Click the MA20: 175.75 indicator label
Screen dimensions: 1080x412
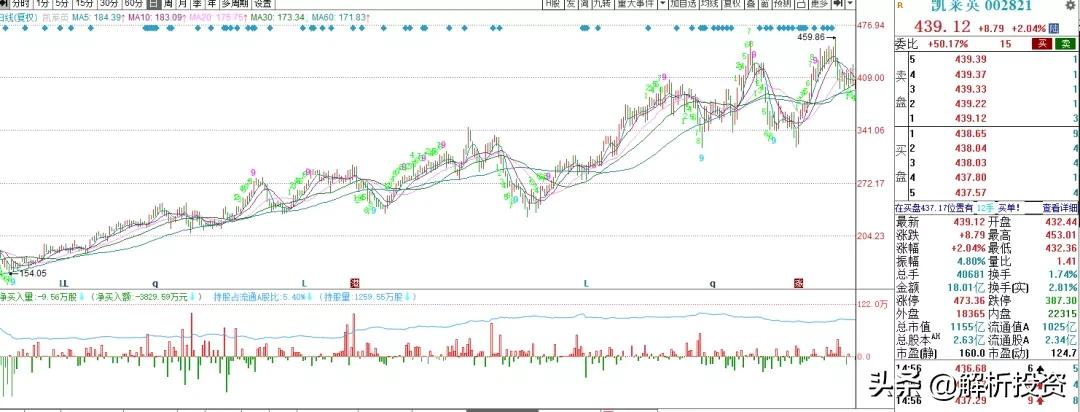218,17
